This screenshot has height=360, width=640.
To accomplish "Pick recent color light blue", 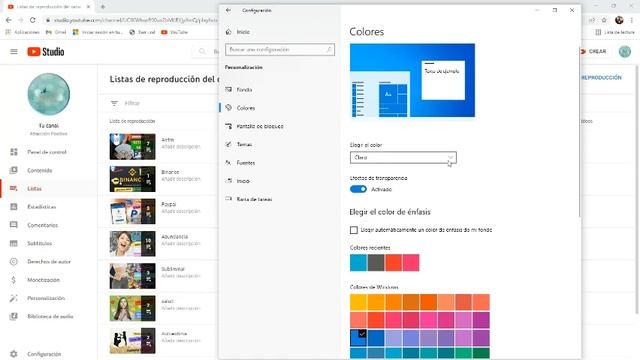I will pos(358,263).
